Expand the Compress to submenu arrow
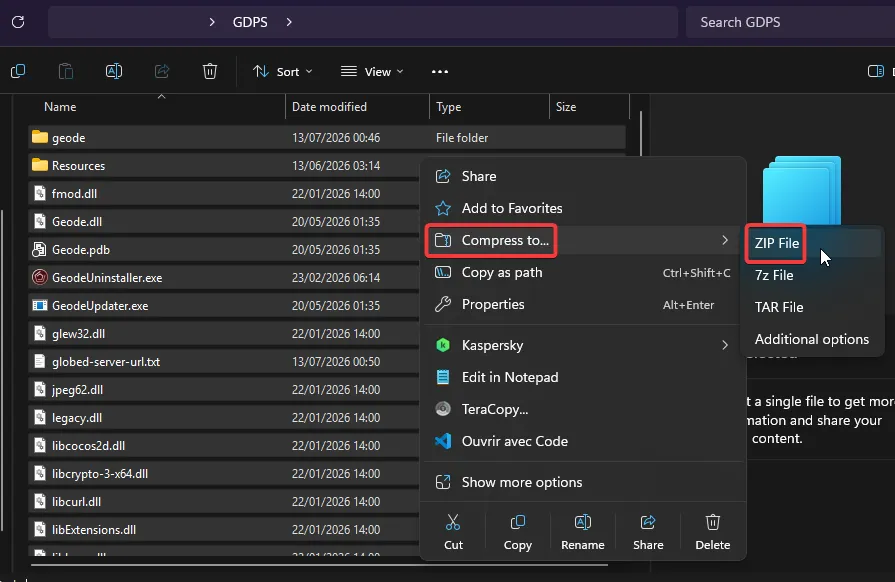The image size is (895, 582). tap(725, 240)
